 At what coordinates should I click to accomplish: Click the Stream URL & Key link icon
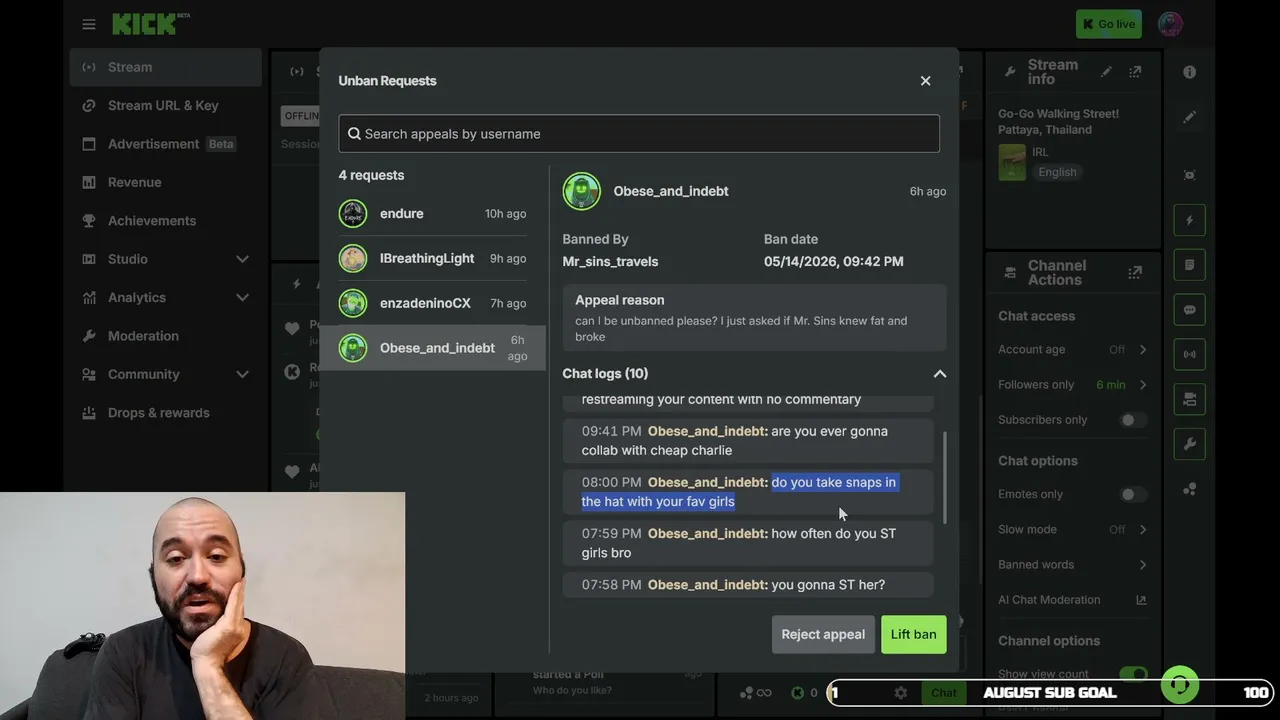coord(89,105)
